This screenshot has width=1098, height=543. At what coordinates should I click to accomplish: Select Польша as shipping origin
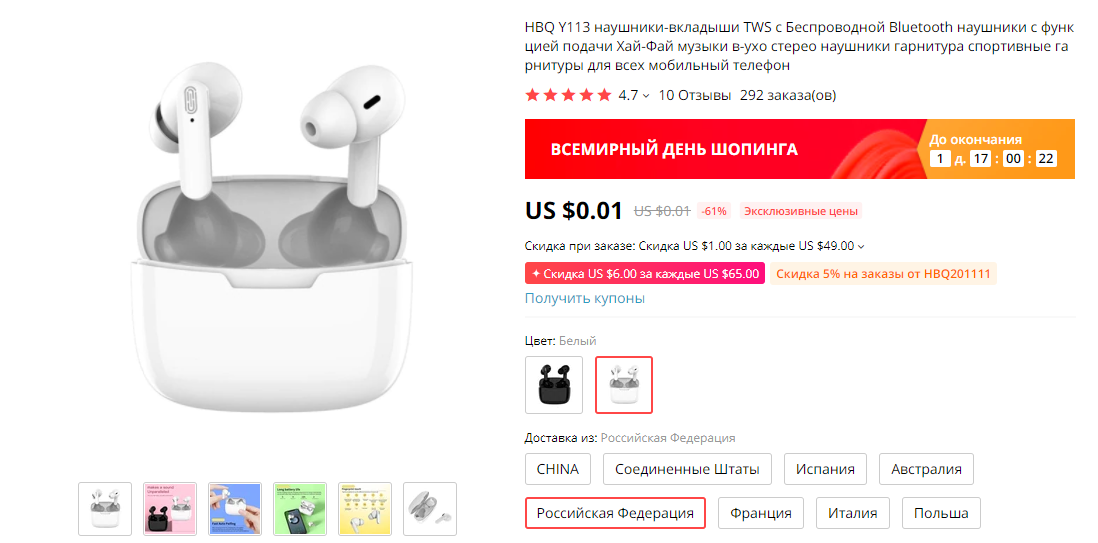pos(941,513)
